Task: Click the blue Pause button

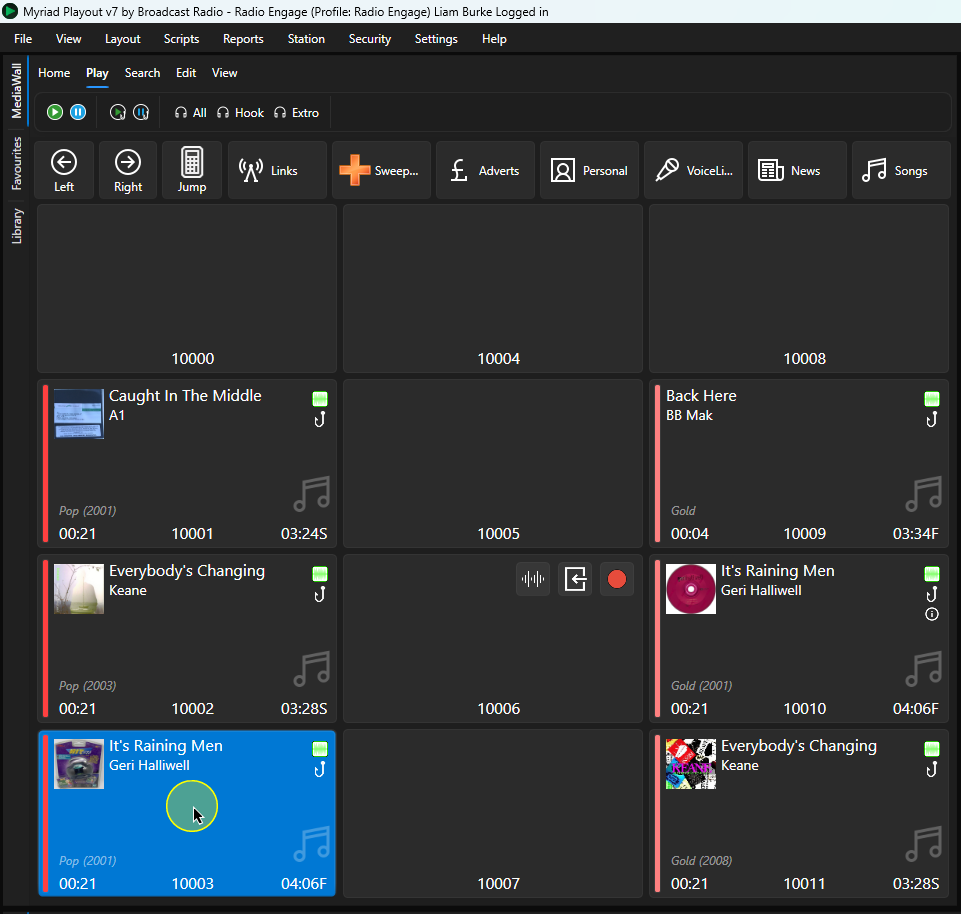Action: pyautogui.click(x=78, y=112)
